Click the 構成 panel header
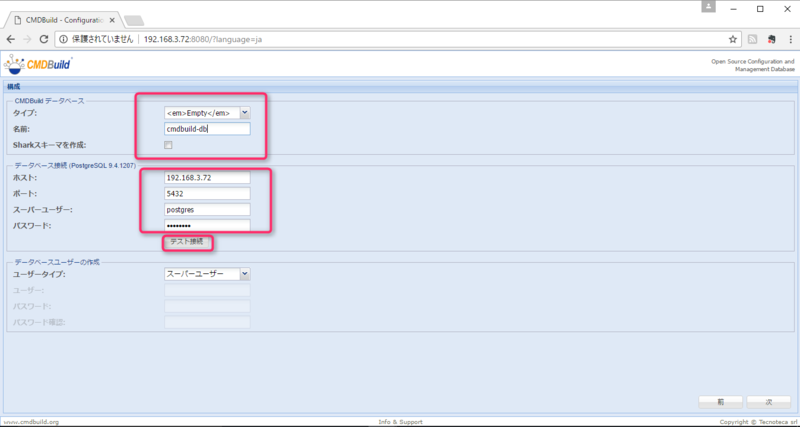This screenshot has width=800, height=427. coord(400,86)
